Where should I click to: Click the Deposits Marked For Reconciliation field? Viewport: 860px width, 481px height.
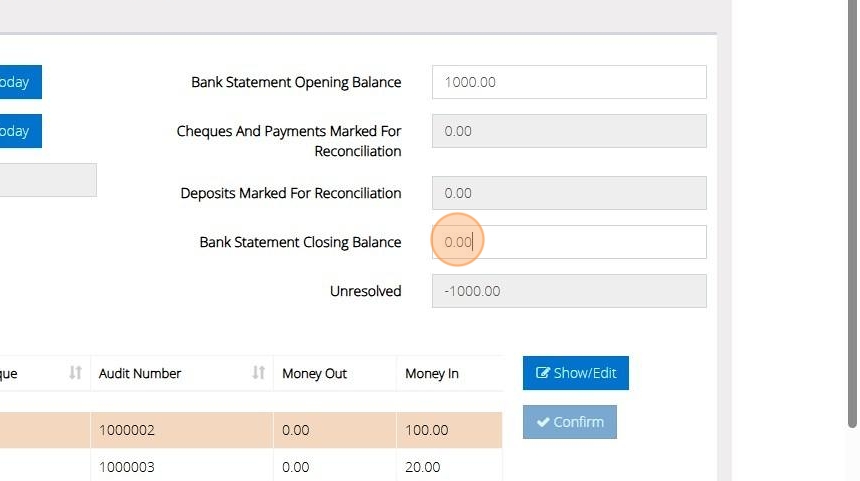[x=569, y=193]
